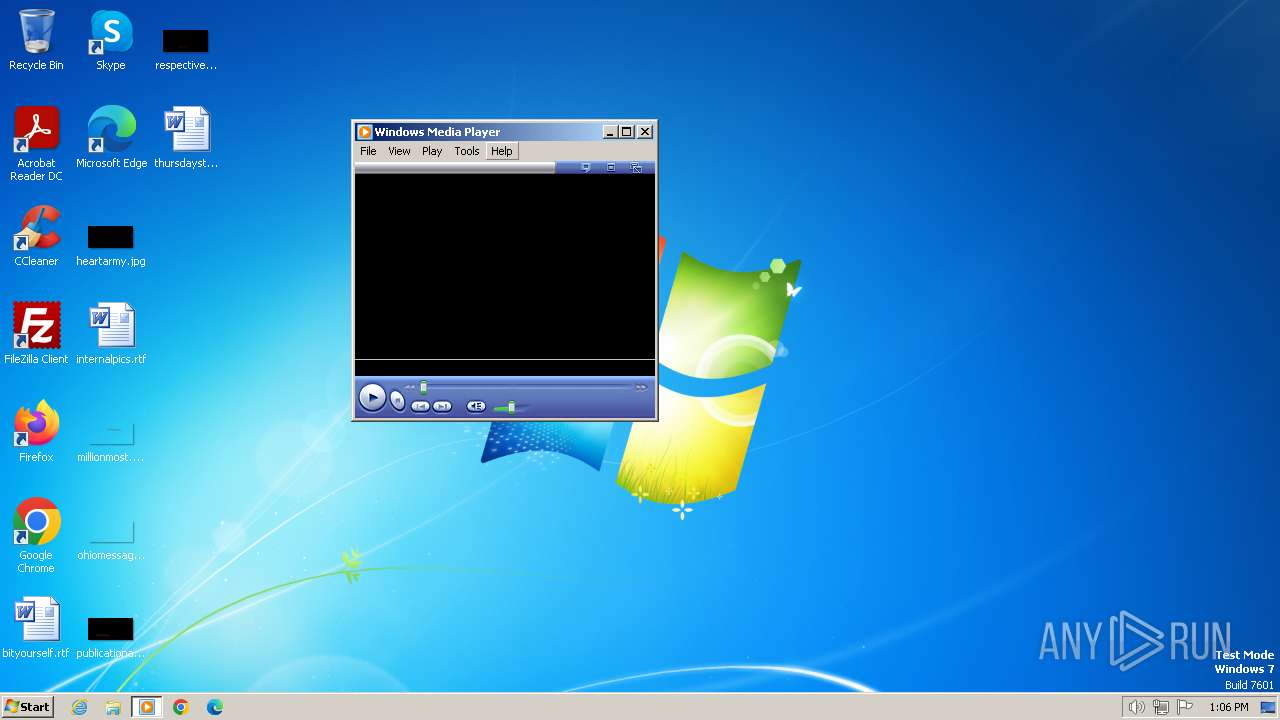Start playback with the round Play button
This screenshot has width=1280, height=720.
pos(372,398)
